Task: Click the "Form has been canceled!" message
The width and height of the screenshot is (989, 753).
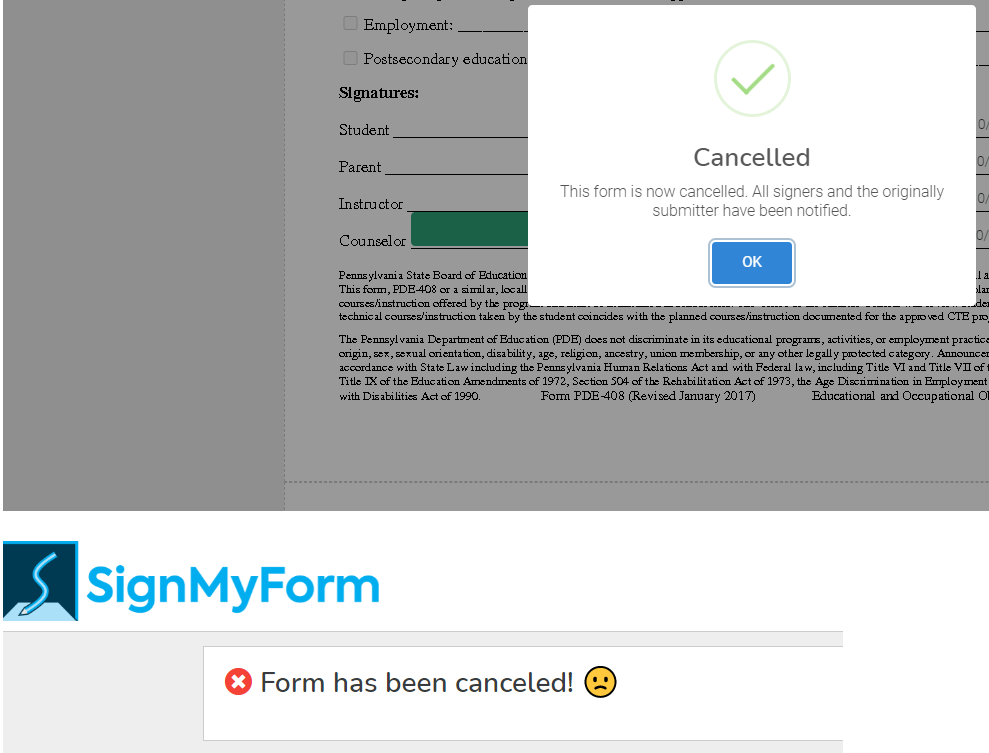Action: coord(417,683)
